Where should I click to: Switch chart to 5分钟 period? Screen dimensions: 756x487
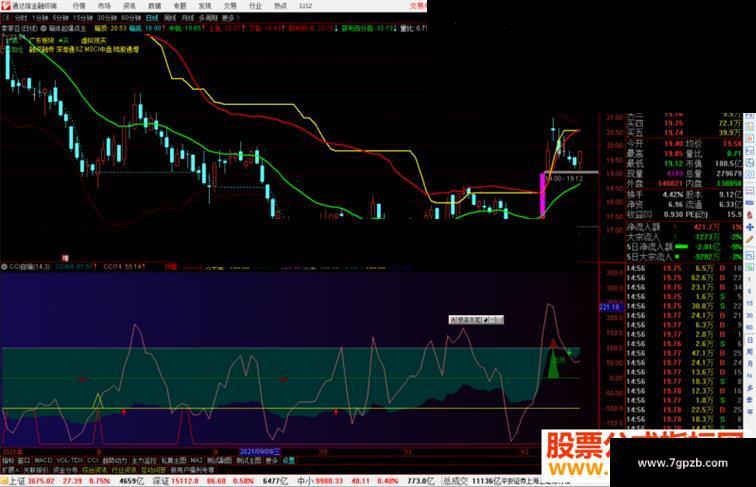click(x=60, y=18)
